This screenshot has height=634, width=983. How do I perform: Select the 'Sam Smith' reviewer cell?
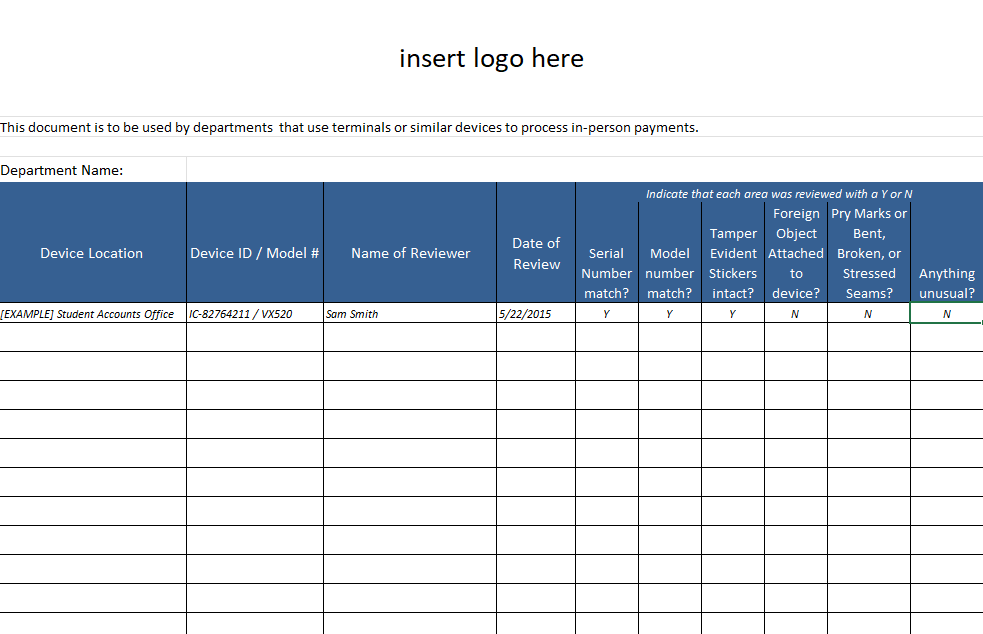[410, 314]
